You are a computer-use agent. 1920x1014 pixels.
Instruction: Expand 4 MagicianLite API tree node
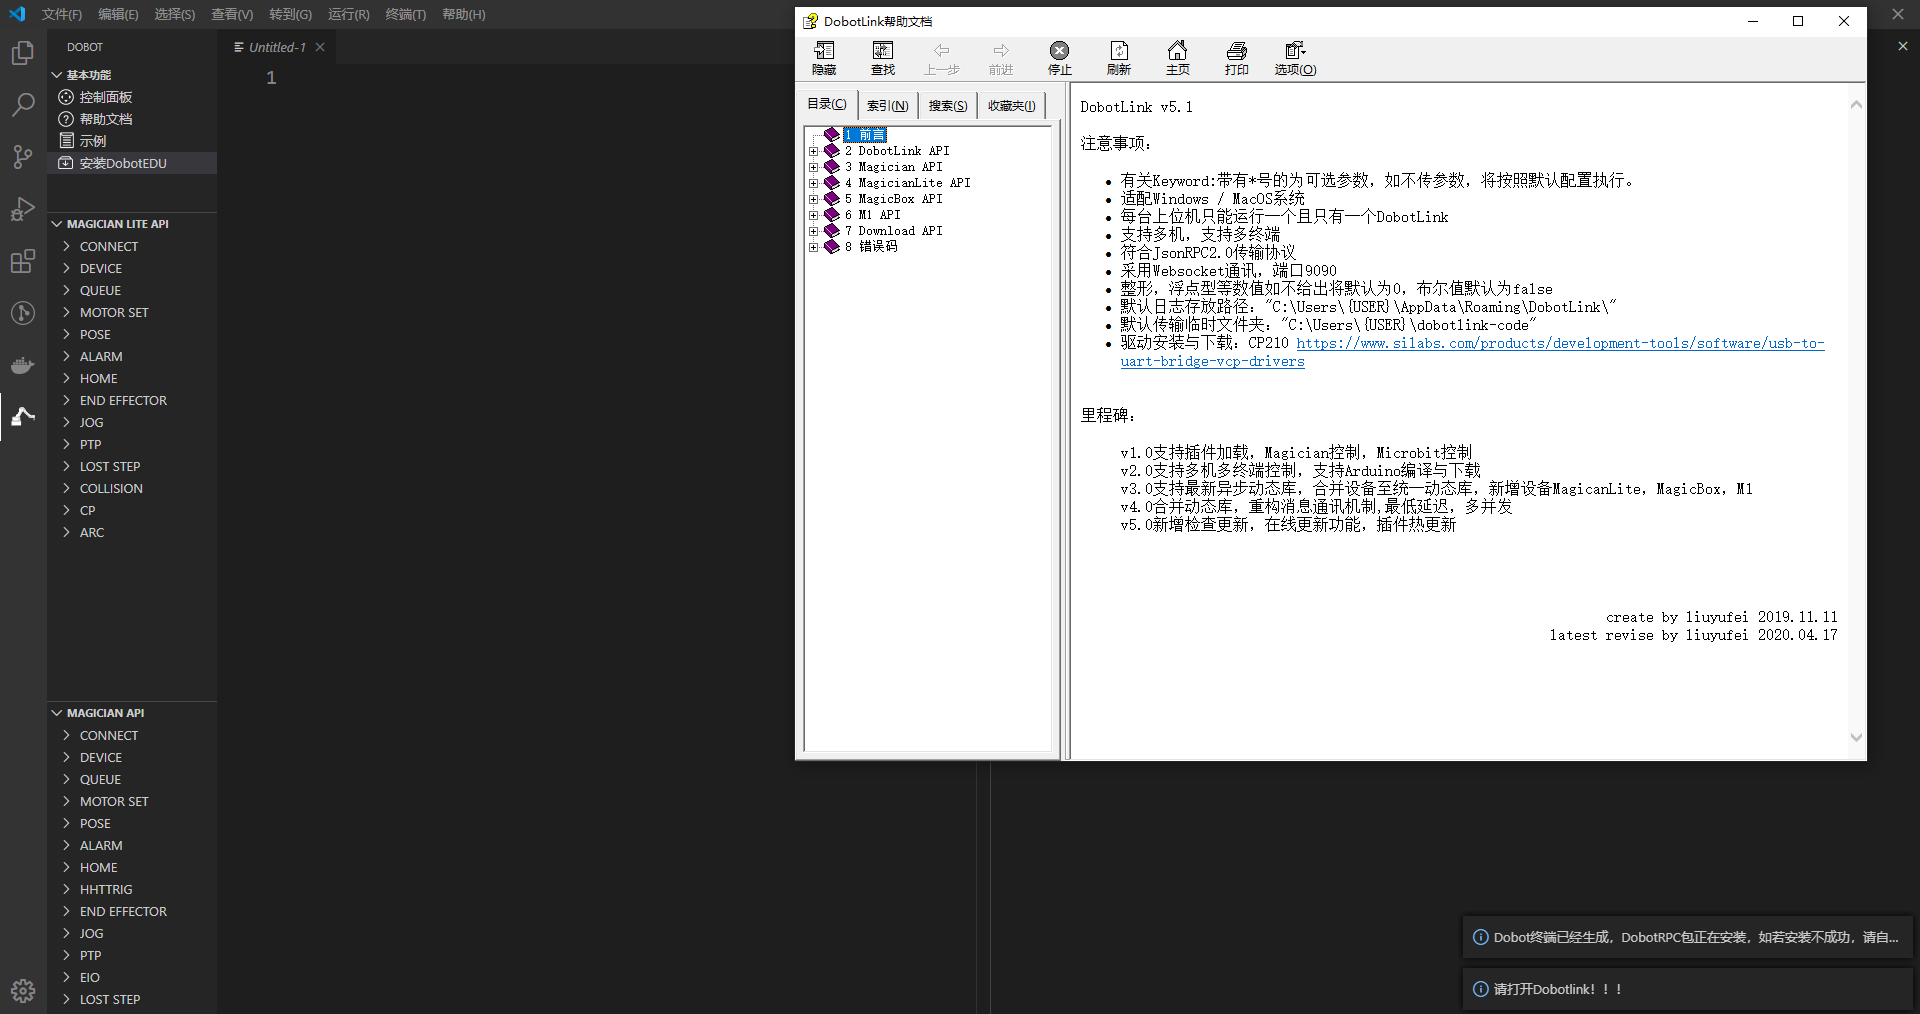tap(814, 183)
